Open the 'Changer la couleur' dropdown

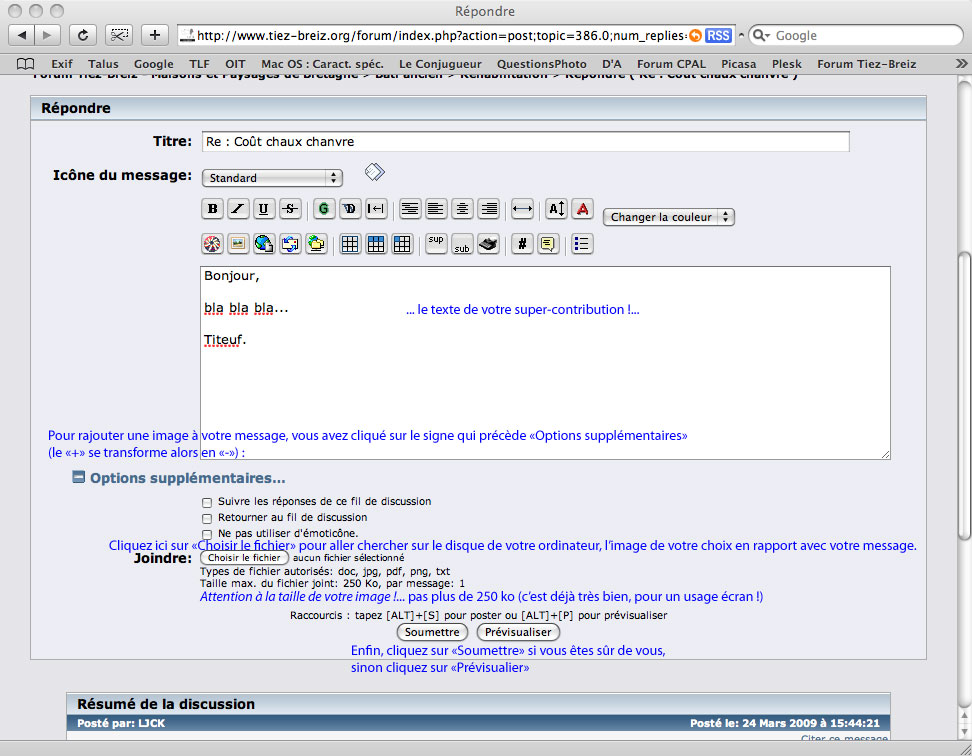(x=668, y=217)
